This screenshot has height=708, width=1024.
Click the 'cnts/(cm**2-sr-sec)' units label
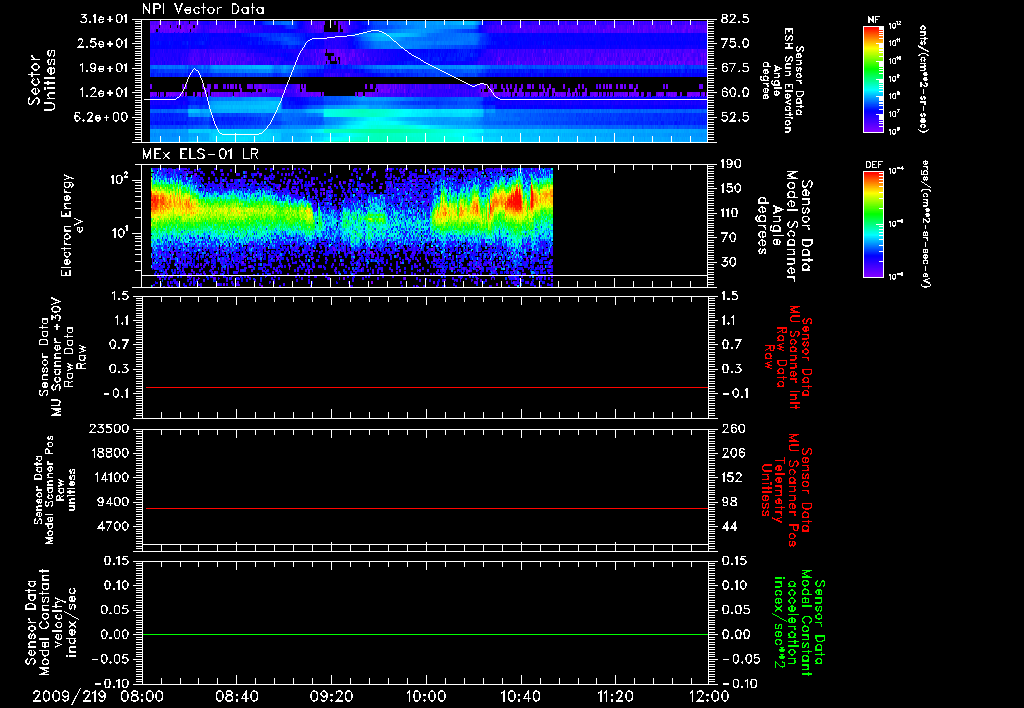click(923, 79)
